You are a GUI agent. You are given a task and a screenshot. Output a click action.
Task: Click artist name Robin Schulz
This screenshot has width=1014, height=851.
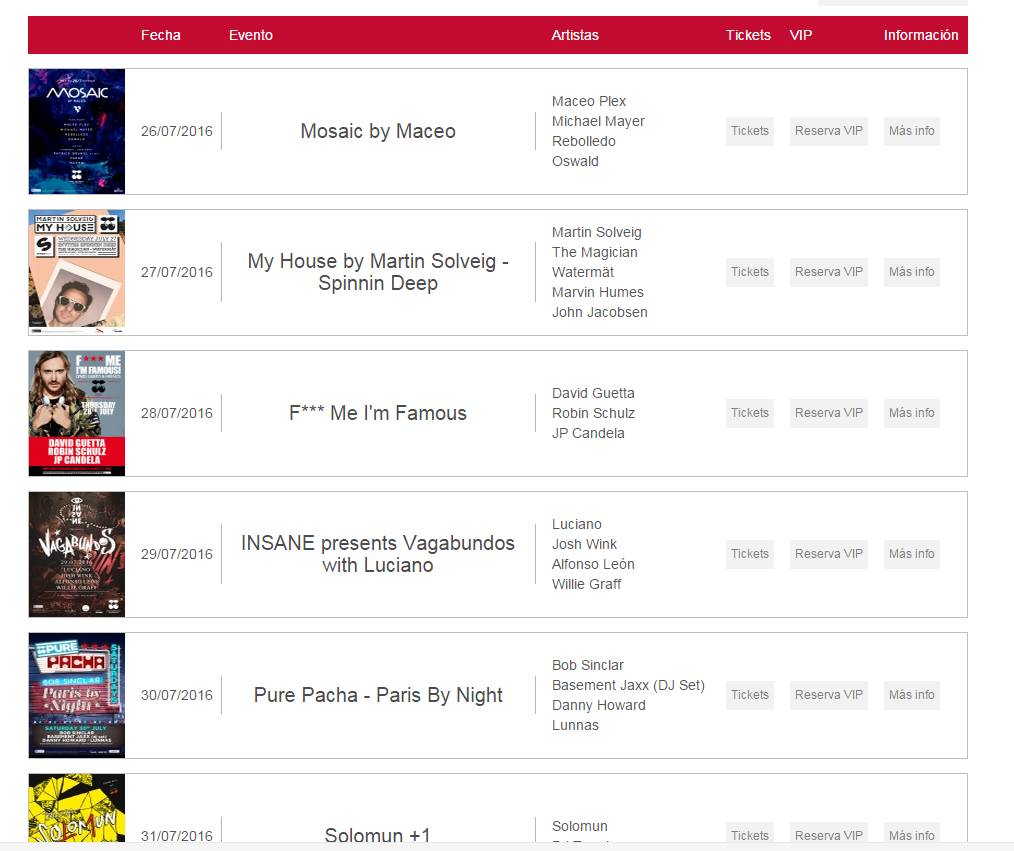click(x=593, y=413)
